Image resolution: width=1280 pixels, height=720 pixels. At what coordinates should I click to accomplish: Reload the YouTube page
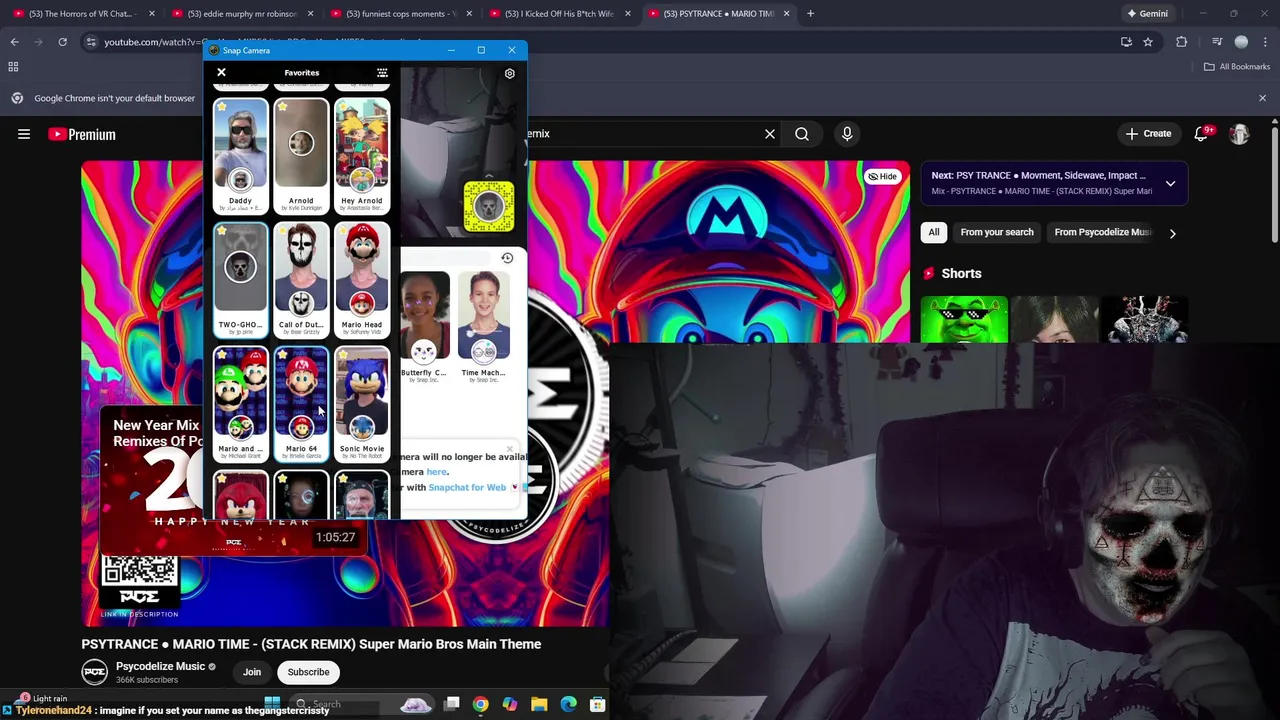point(62,42)
